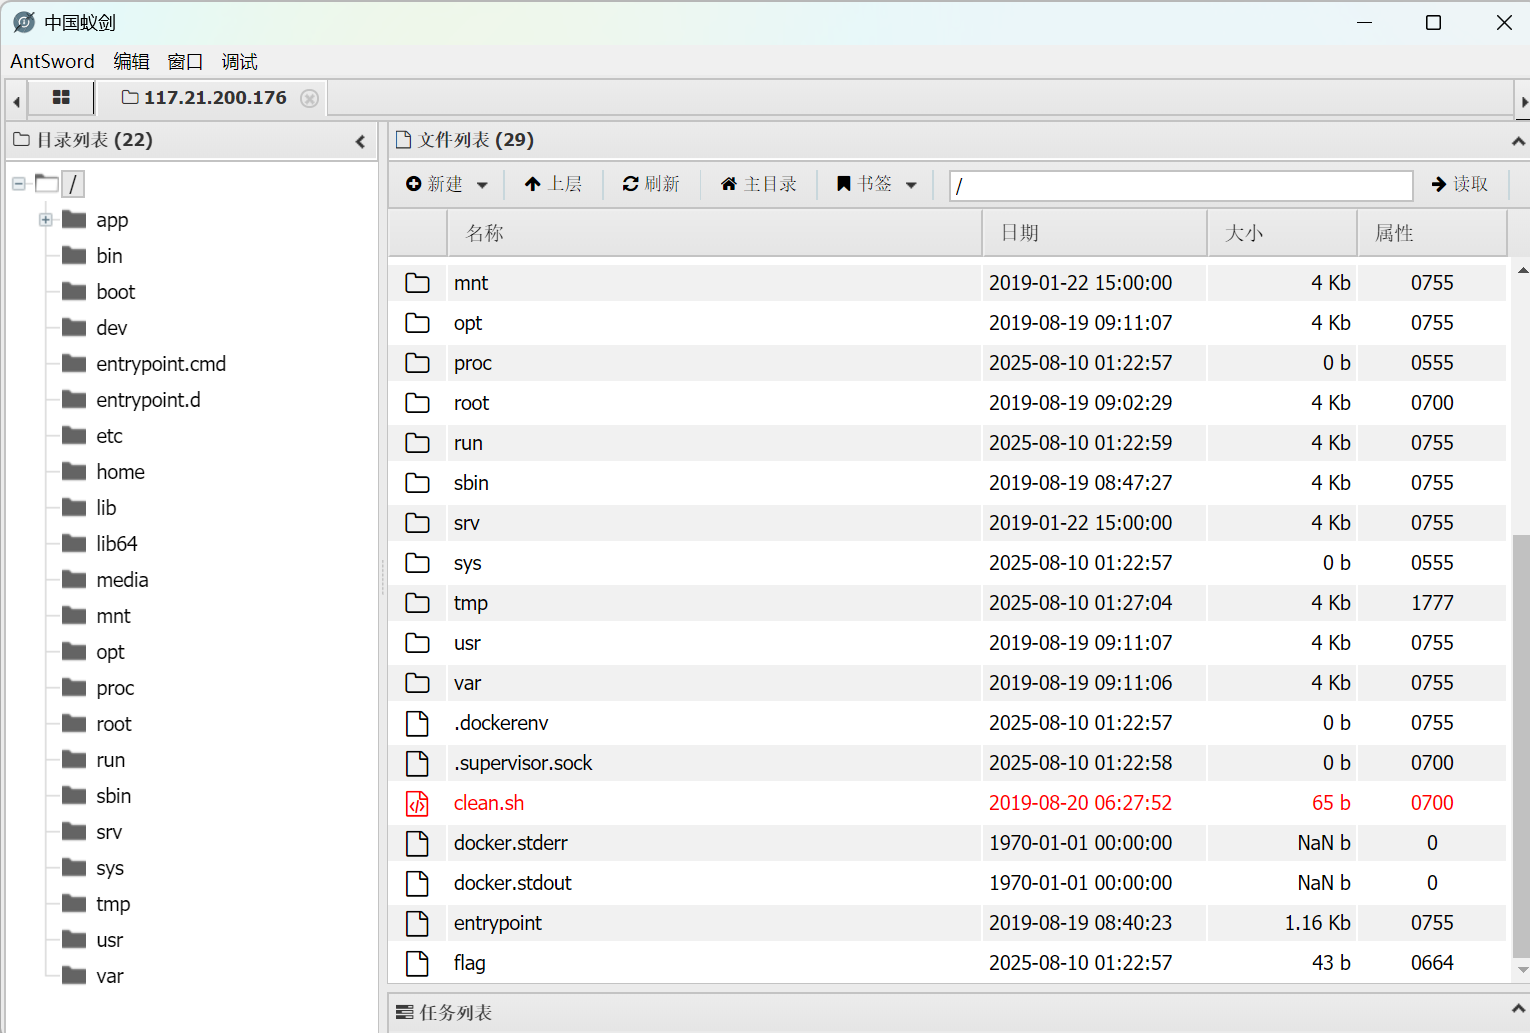Open the 编辑 menu
The height and width of the screenshot is (1033, 1530).
131,62
